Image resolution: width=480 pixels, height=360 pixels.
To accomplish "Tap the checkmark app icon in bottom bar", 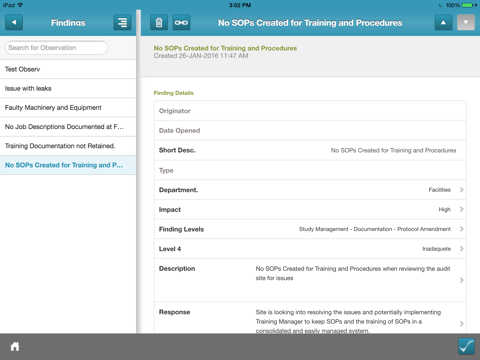I will pyautogui.click(x=466, y=346).
